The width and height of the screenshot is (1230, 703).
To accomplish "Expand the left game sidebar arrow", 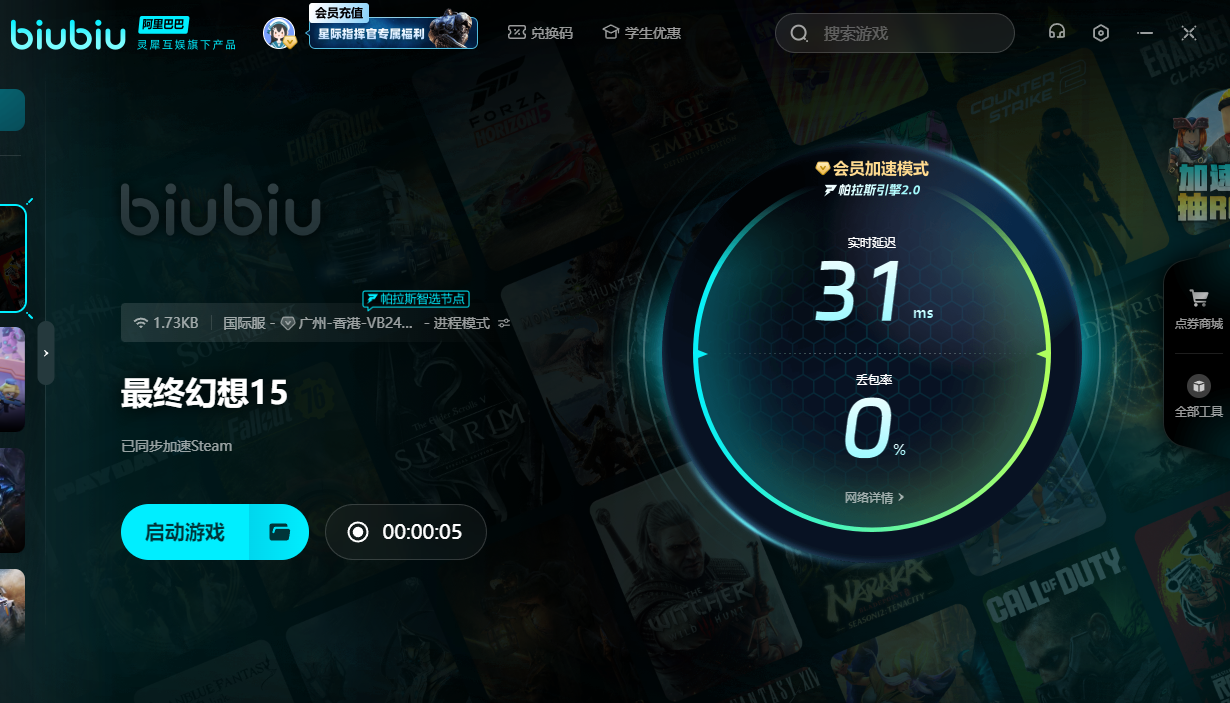I will click(x=46, y=353).
